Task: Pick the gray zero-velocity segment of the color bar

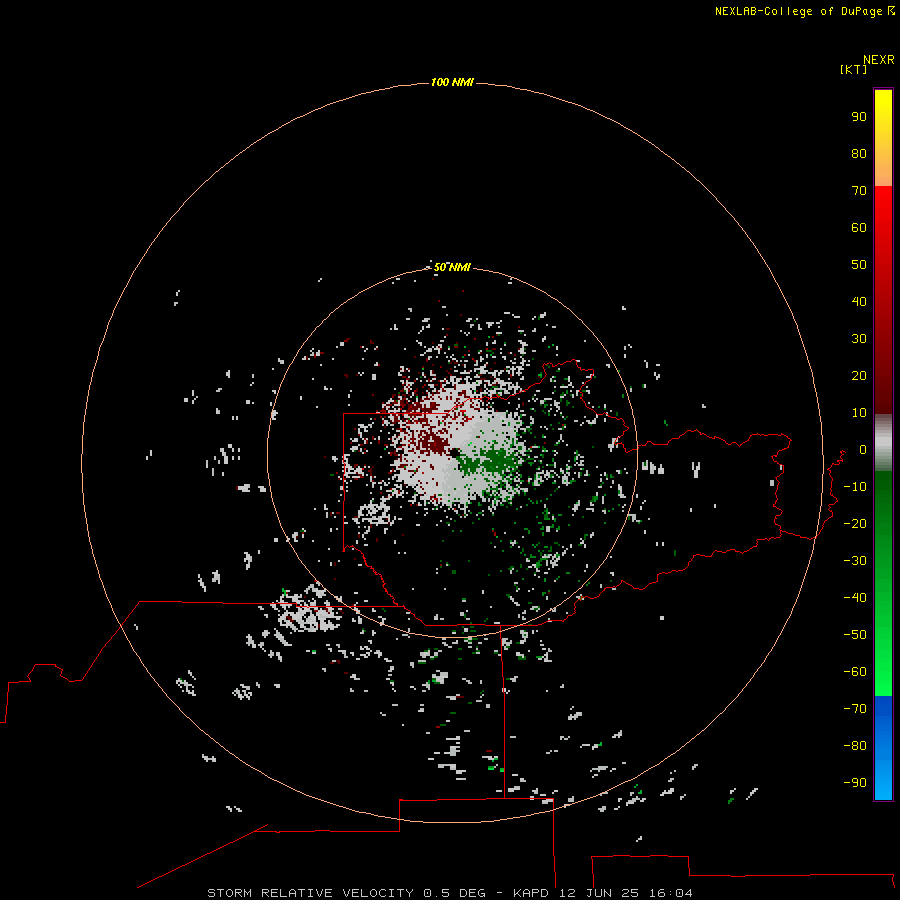Action: click(x=883, y=443)
